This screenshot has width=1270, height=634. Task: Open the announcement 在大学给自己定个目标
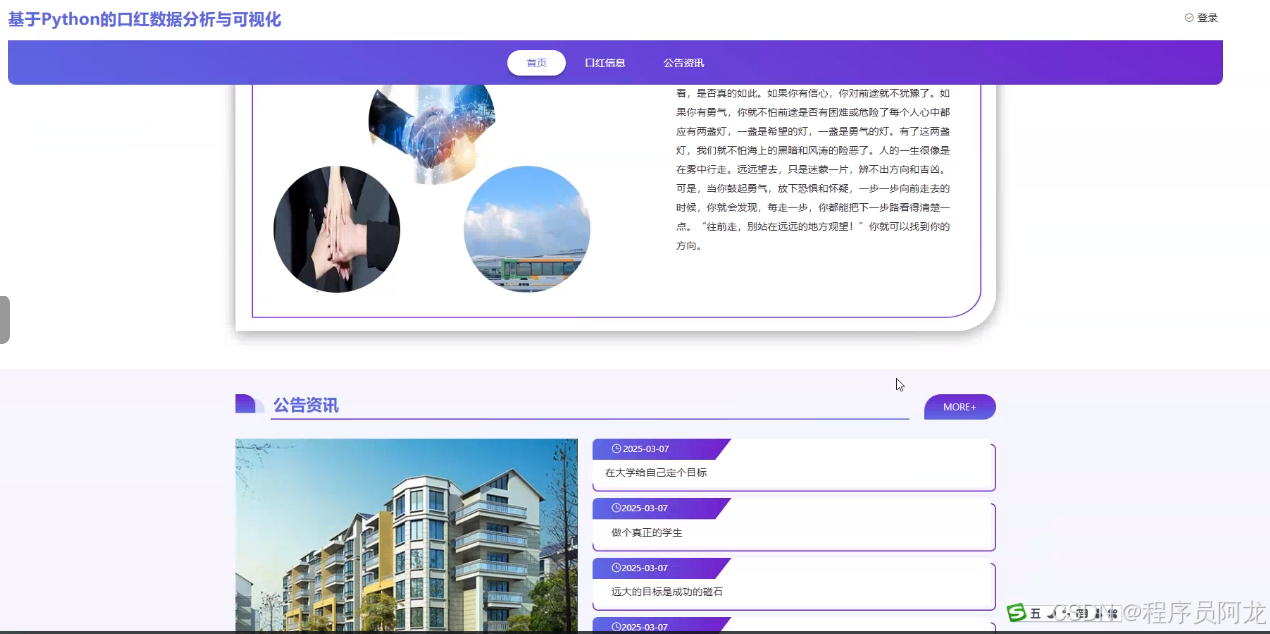coord(656,472)
